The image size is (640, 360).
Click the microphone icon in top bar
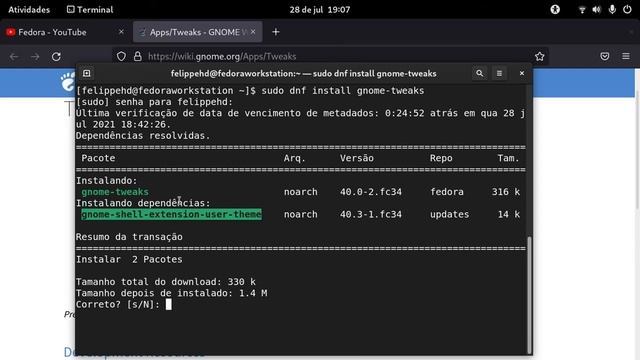pyautogui.click(x=612, y=9)
